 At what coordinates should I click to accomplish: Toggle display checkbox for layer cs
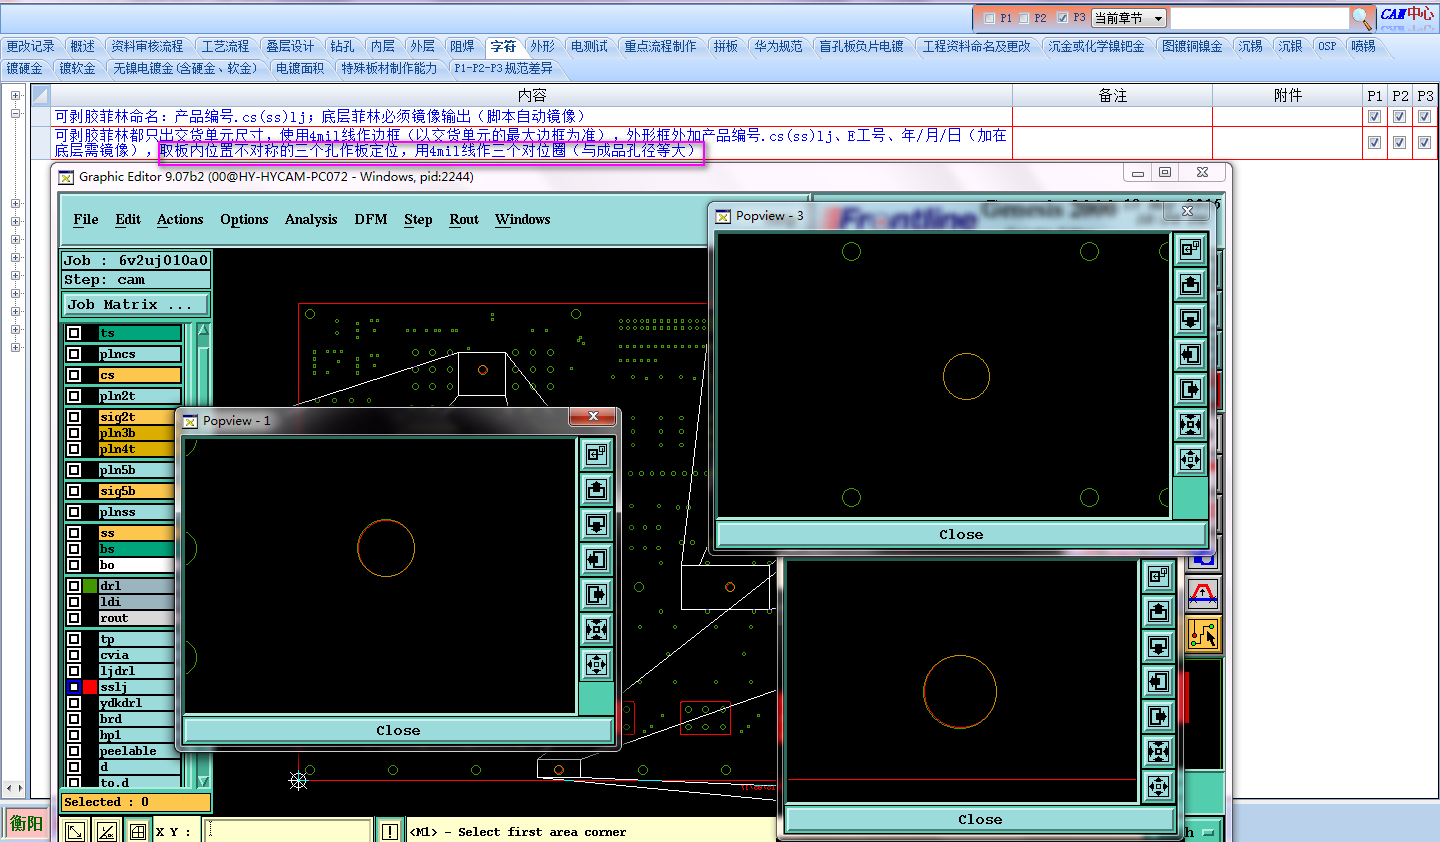74,375
